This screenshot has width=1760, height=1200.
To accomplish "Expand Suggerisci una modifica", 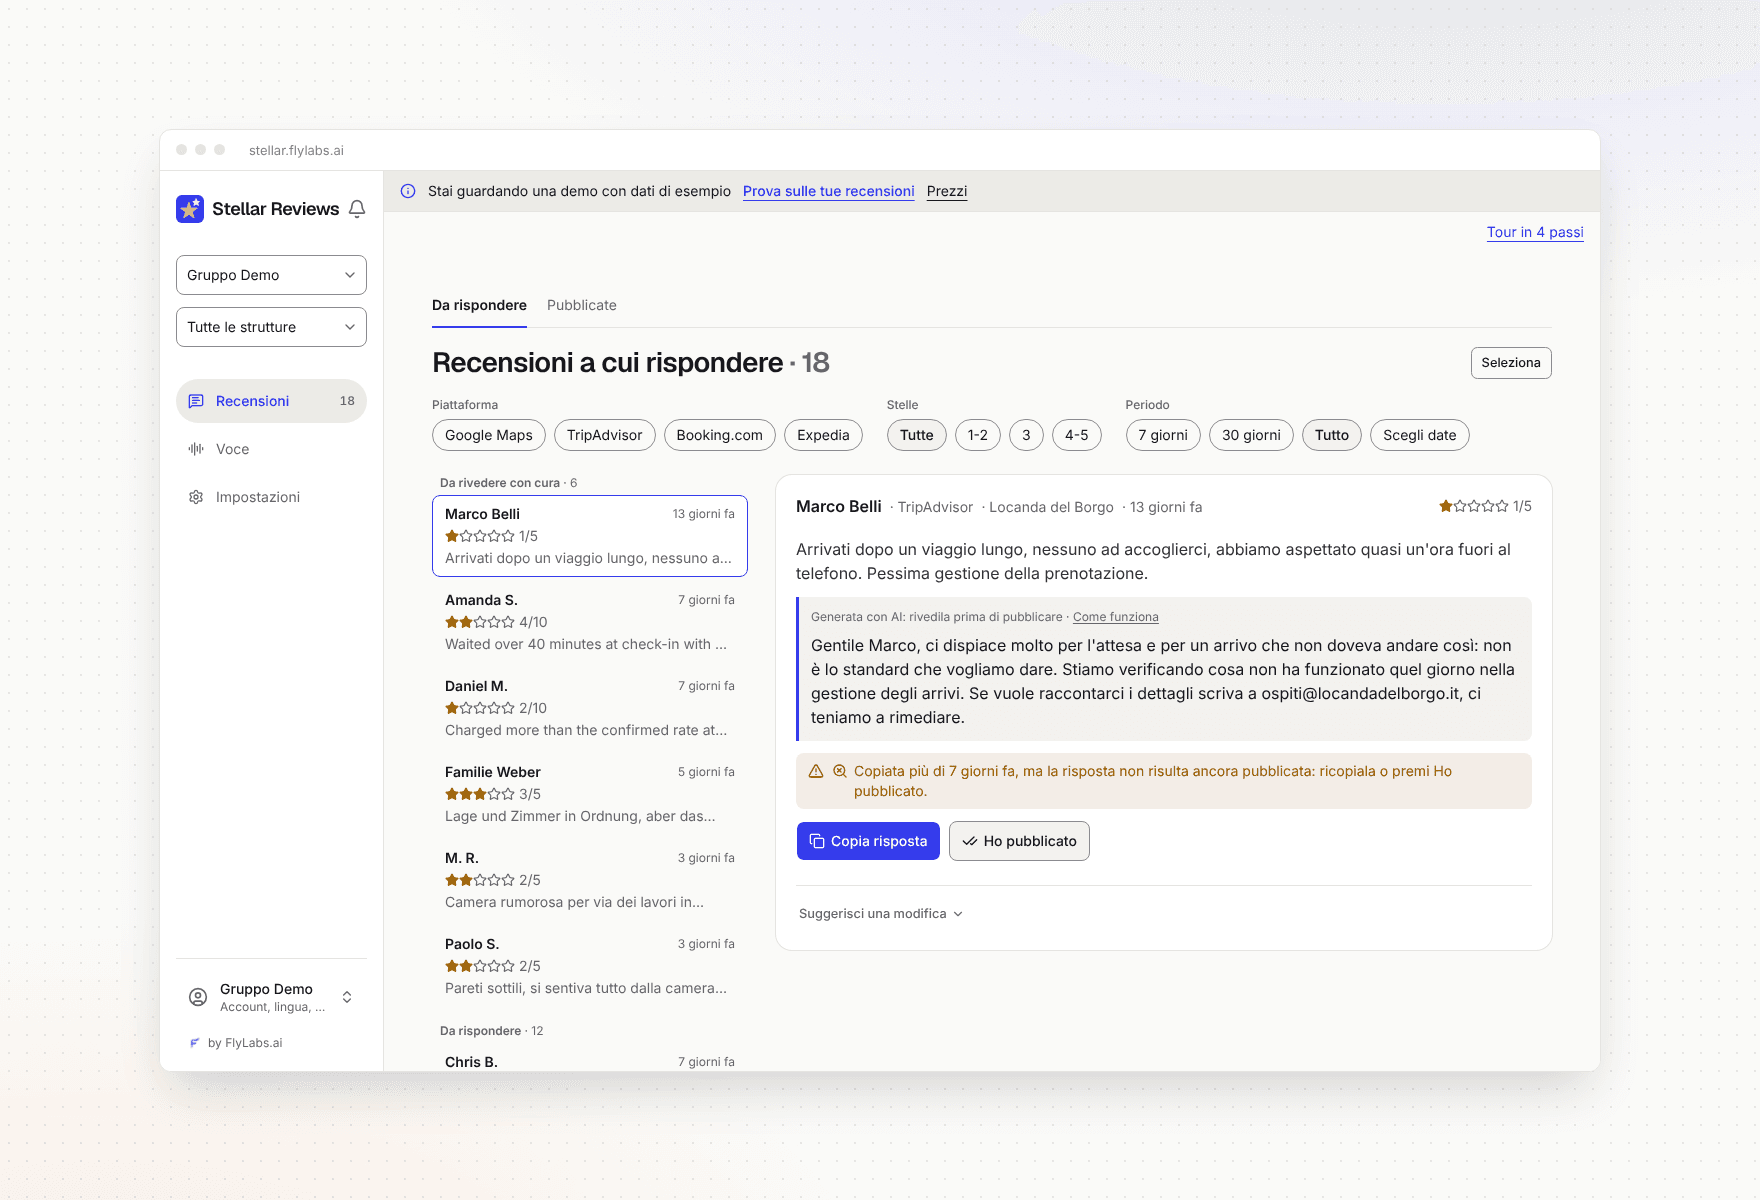I will (880, 914).
